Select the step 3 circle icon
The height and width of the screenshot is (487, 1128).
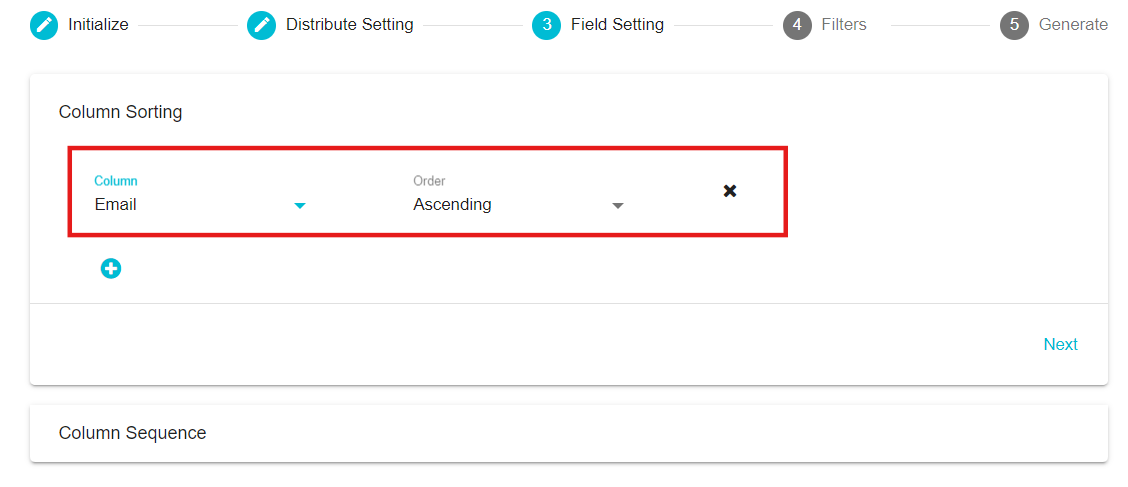point(546,25)
